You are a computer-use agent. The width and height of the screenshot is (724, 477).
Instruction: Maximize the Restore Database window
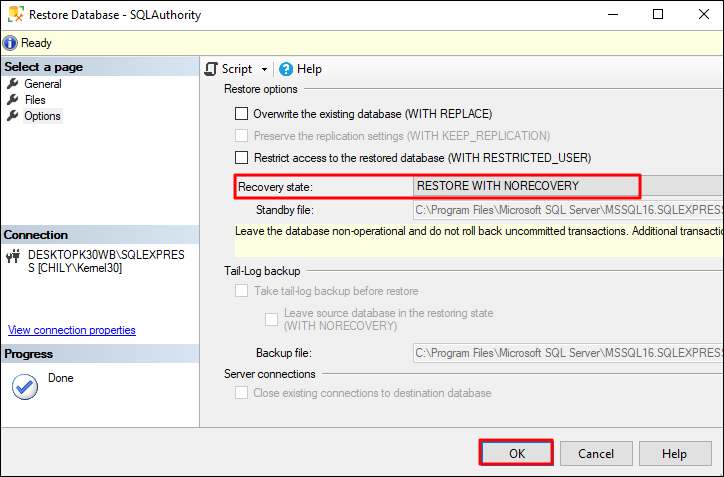[658, 14]
